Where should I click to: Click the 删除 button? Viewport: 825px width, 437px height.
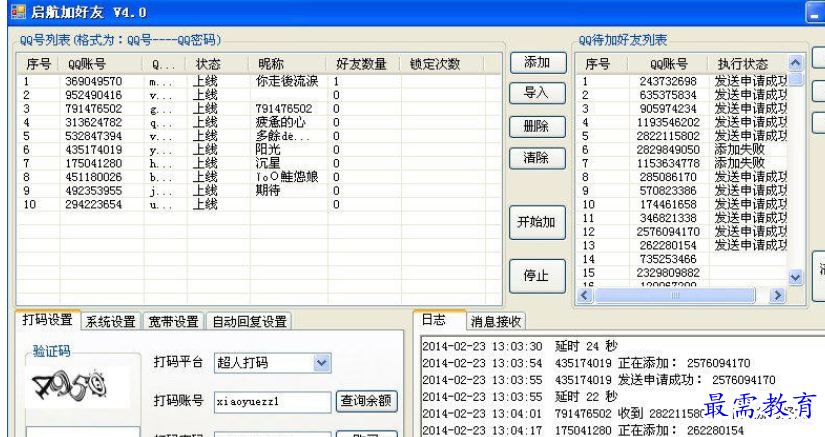point(538,127)
